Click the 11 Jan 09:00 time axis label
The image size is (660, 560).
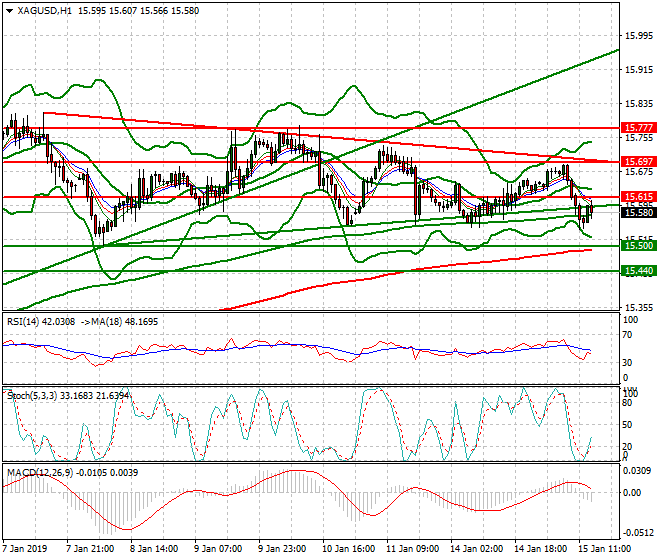pyautogui.click(x=412, y=549)
